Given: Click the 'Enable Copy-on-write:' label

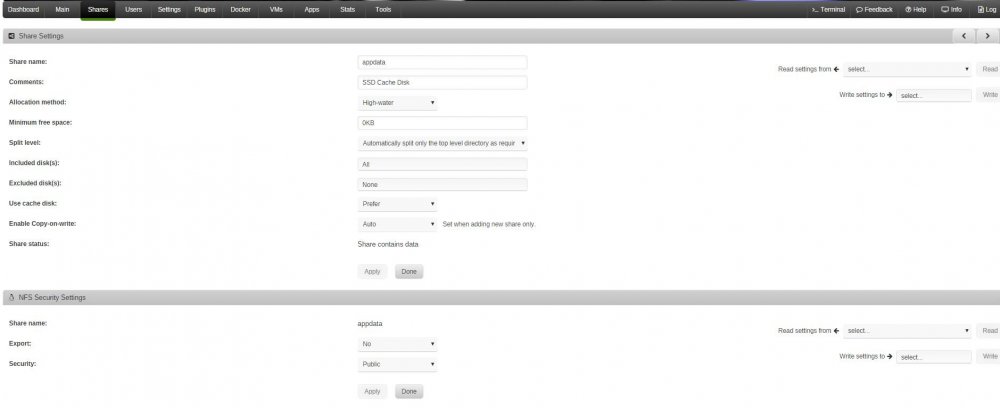Looking at the screenshot, I should [43, 224].
